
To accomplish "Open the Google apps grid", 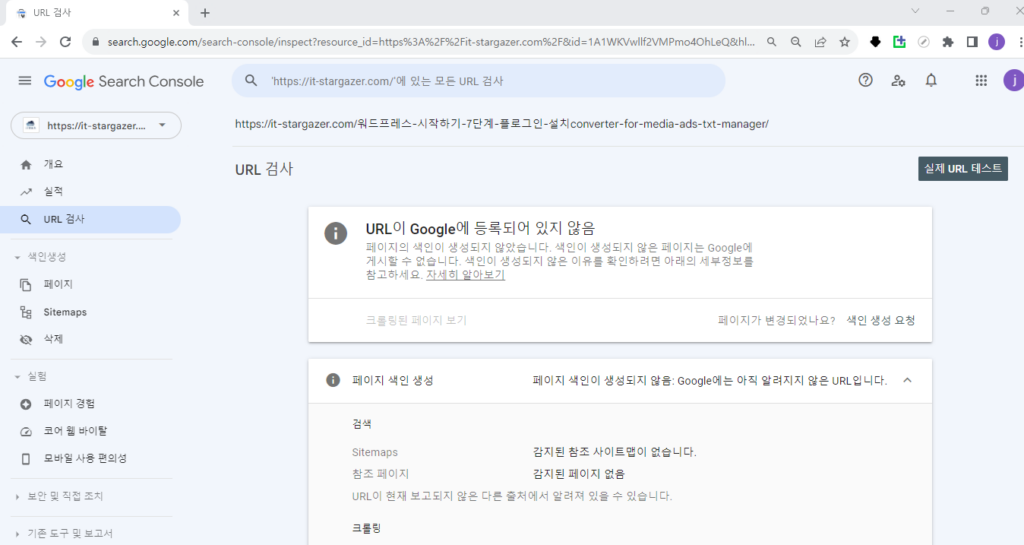I will [981, 80].
